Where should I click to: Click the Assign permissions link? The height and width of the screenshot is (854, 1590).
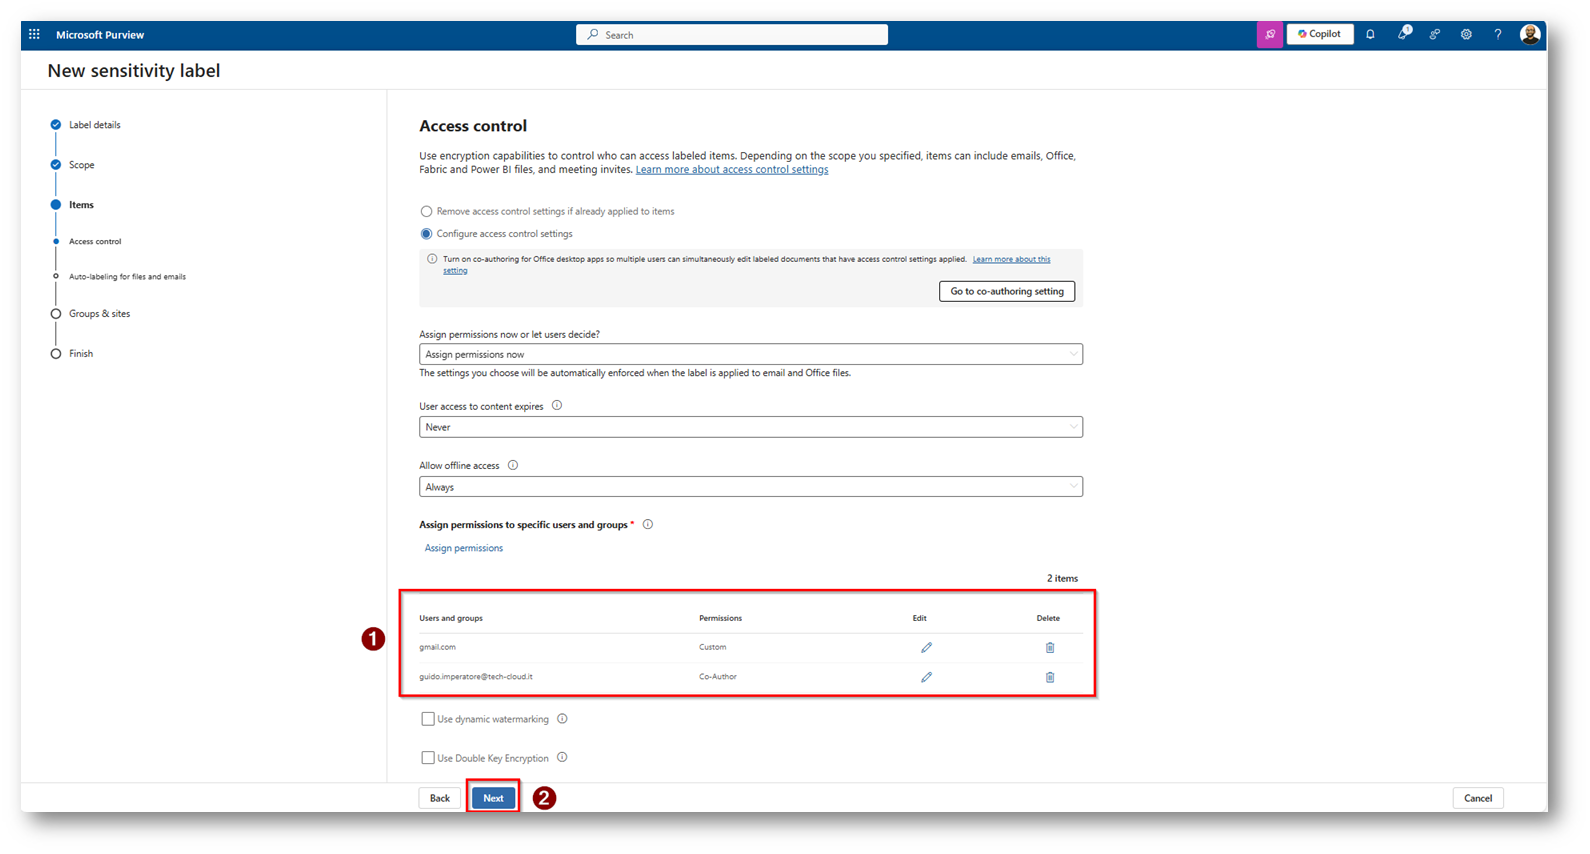[x=464, y=548]
